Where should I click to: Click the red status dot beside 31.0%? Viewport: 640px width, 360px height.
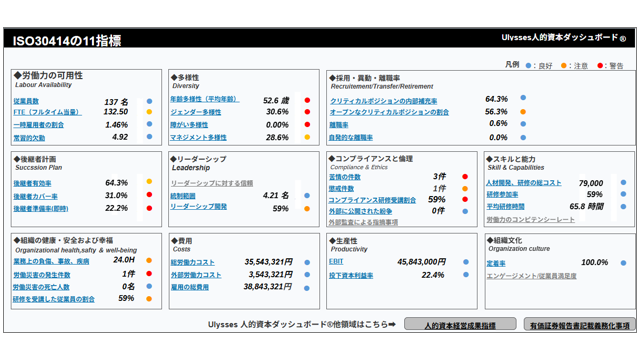click(x=149, y=195)
